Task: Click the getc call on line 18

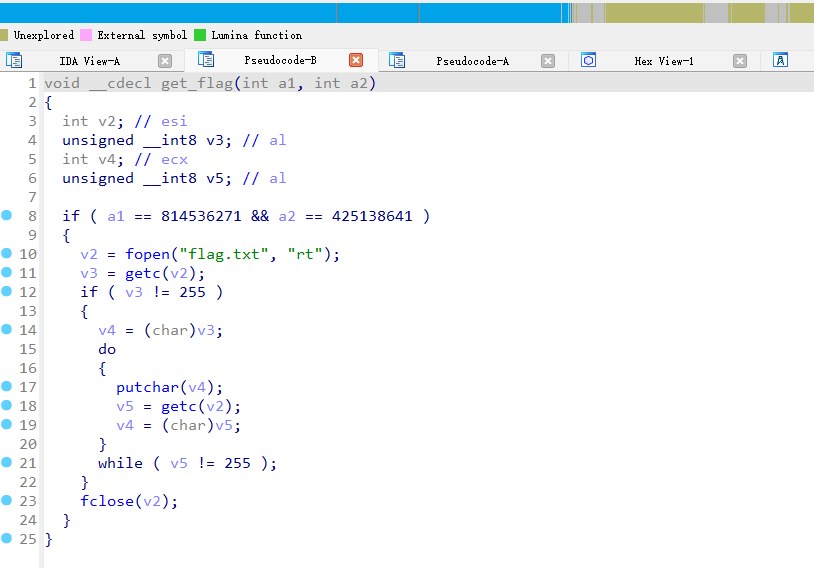Action: 179,407
